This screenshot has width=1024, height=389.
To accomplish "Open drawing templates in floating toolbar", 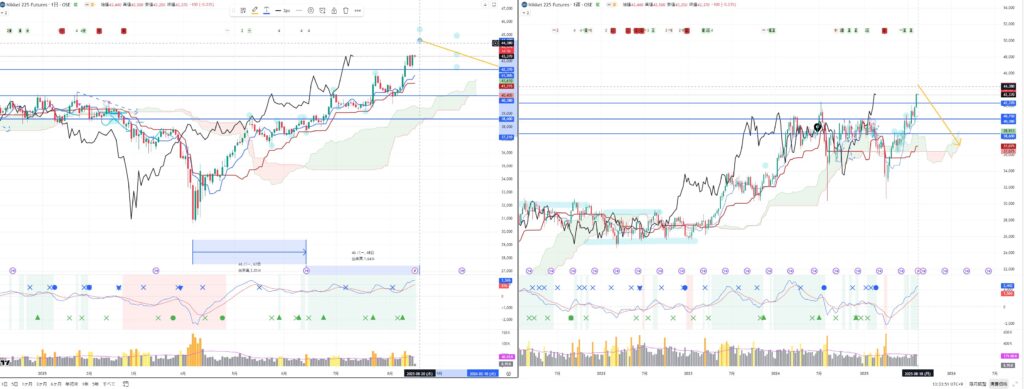I will click(243, 10).
